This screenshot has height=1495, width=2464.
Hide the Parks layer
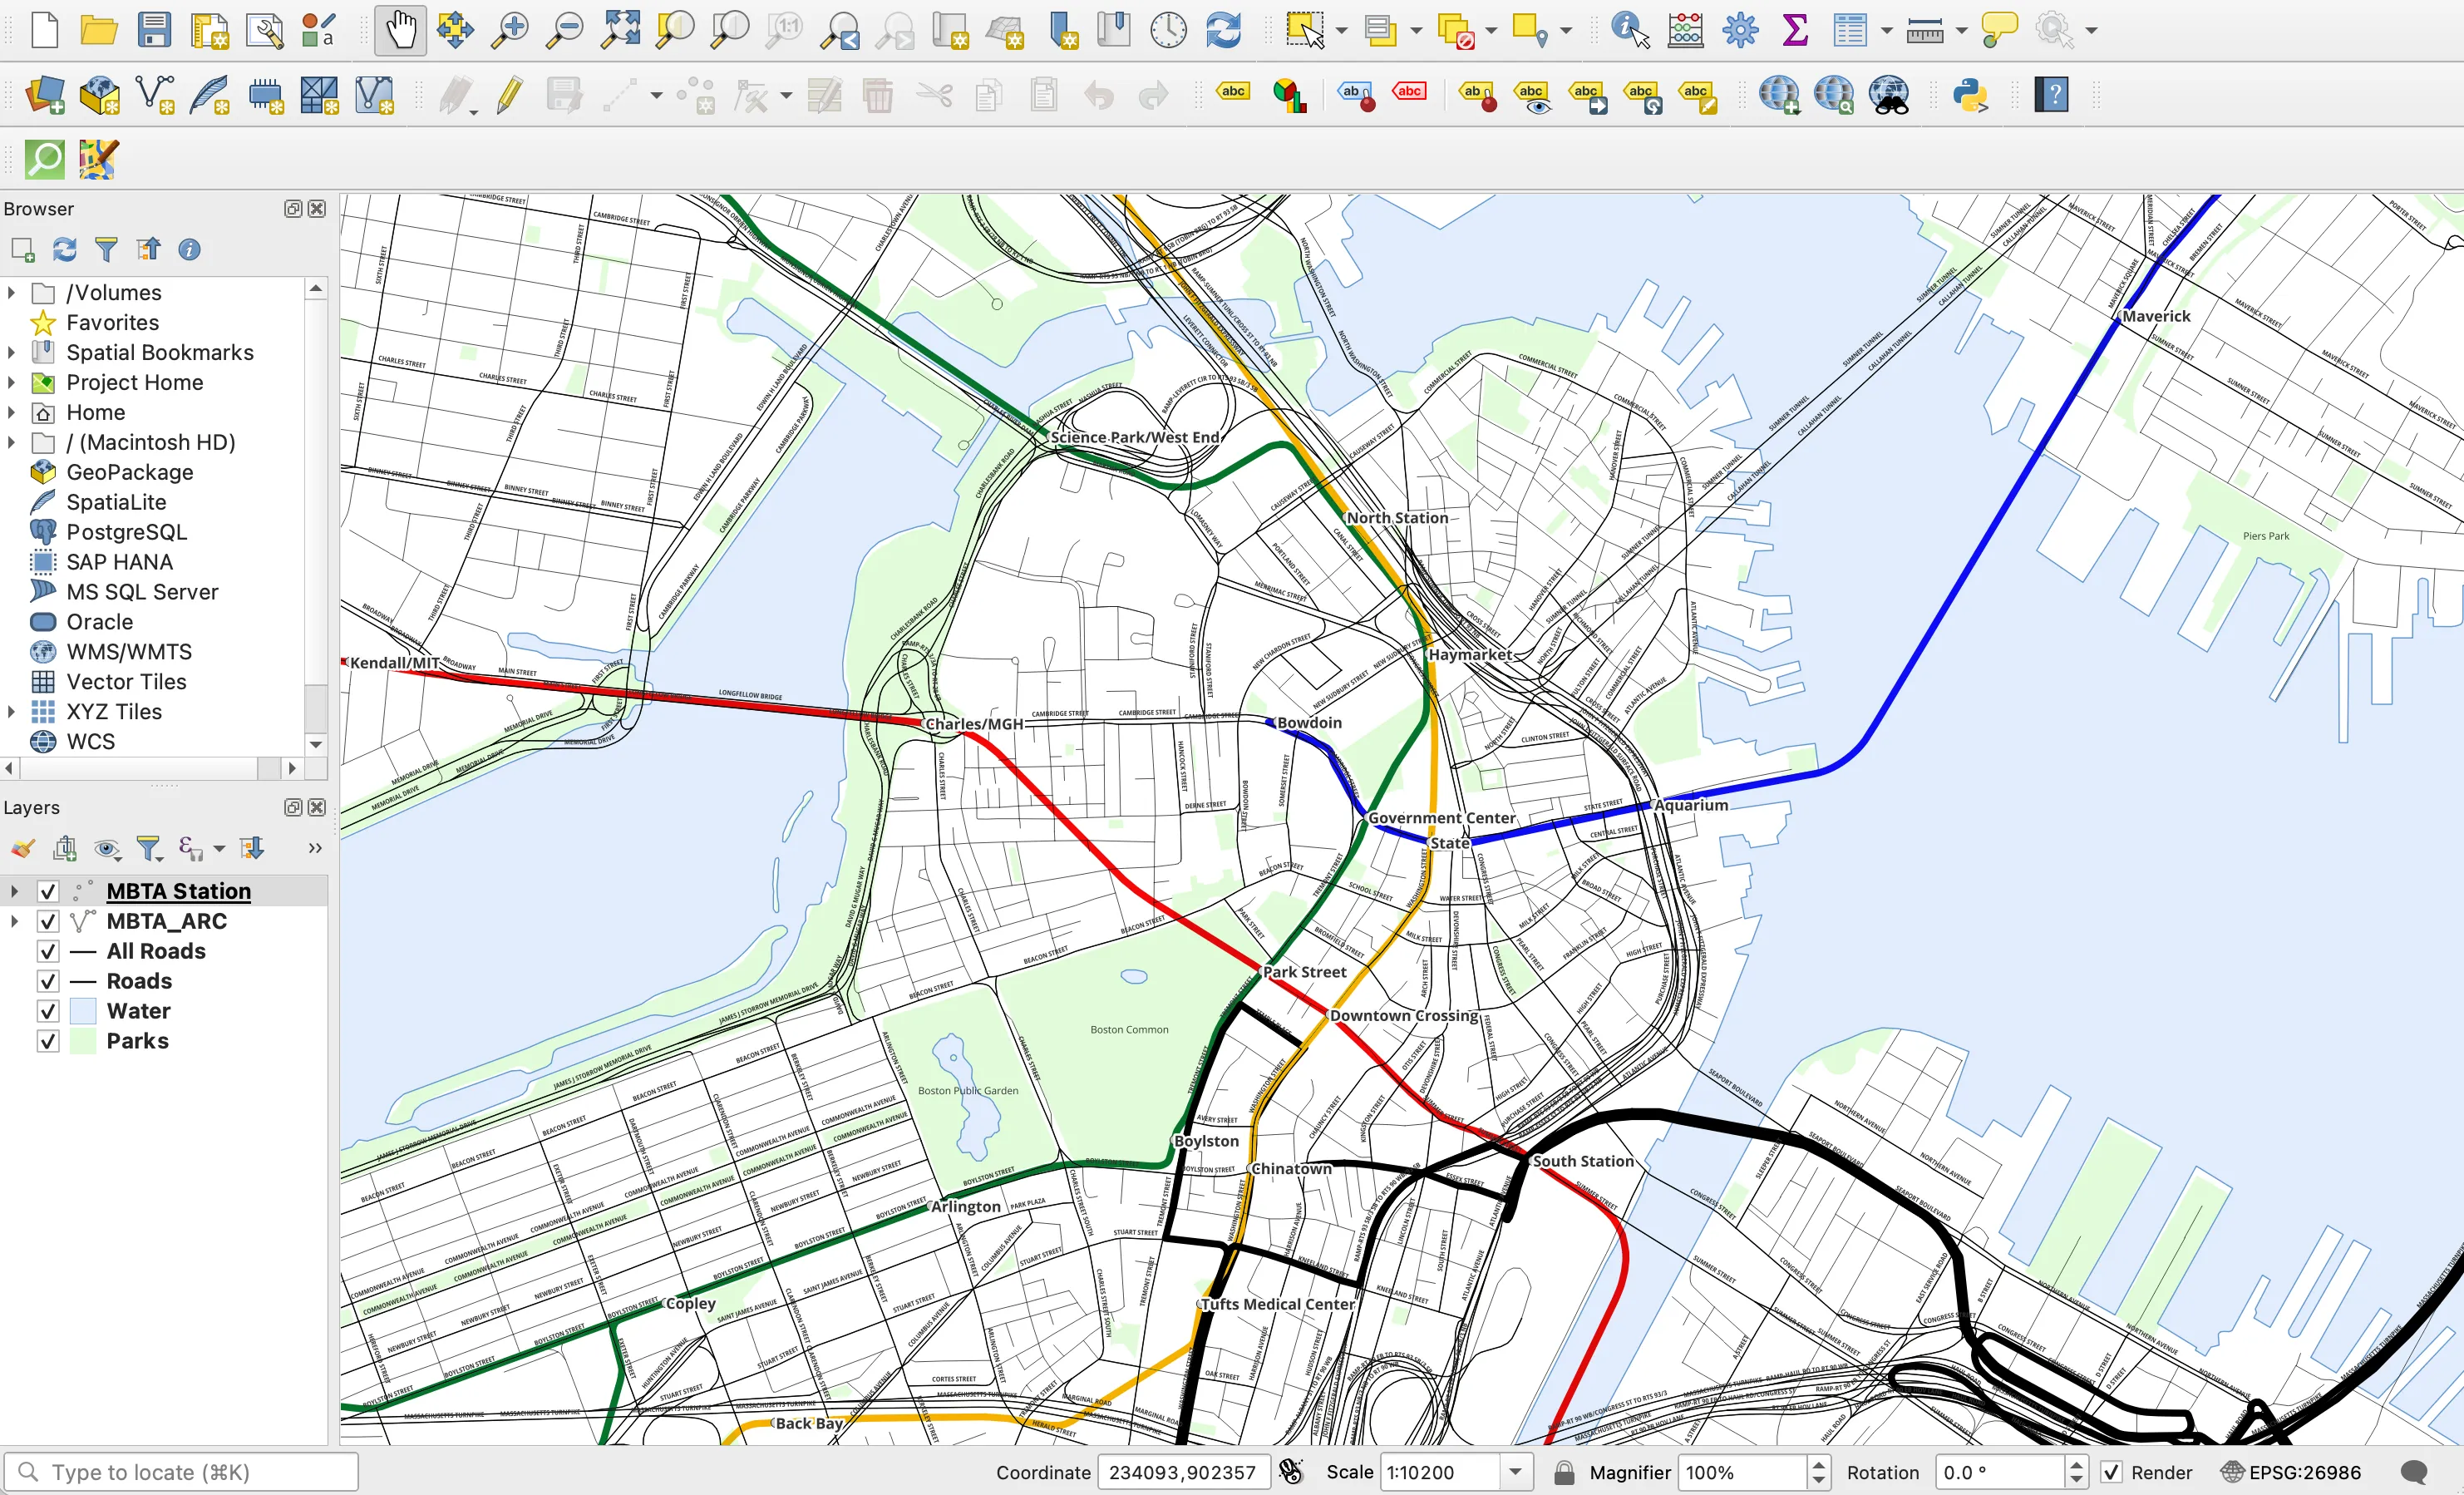coord(48,1041)
